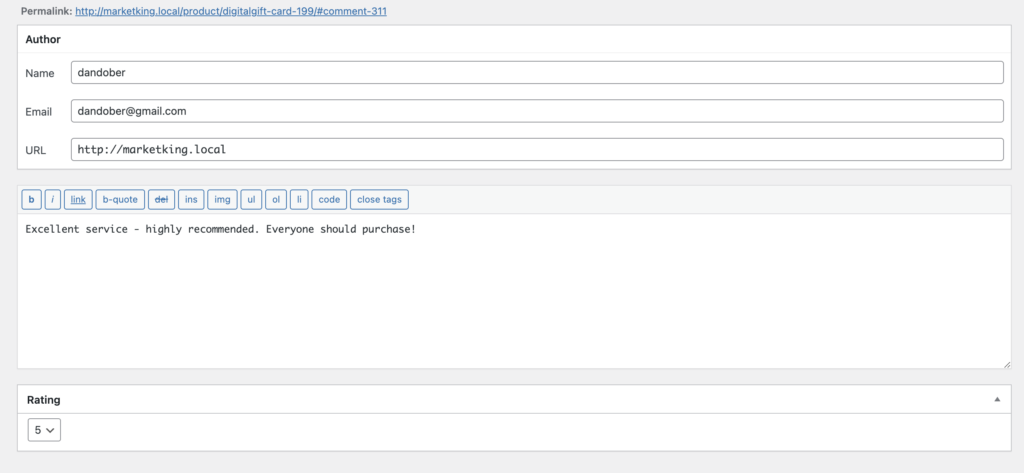1024x473 pixels.
Task: Insert code tag with code button
Action: pos(329,199)
